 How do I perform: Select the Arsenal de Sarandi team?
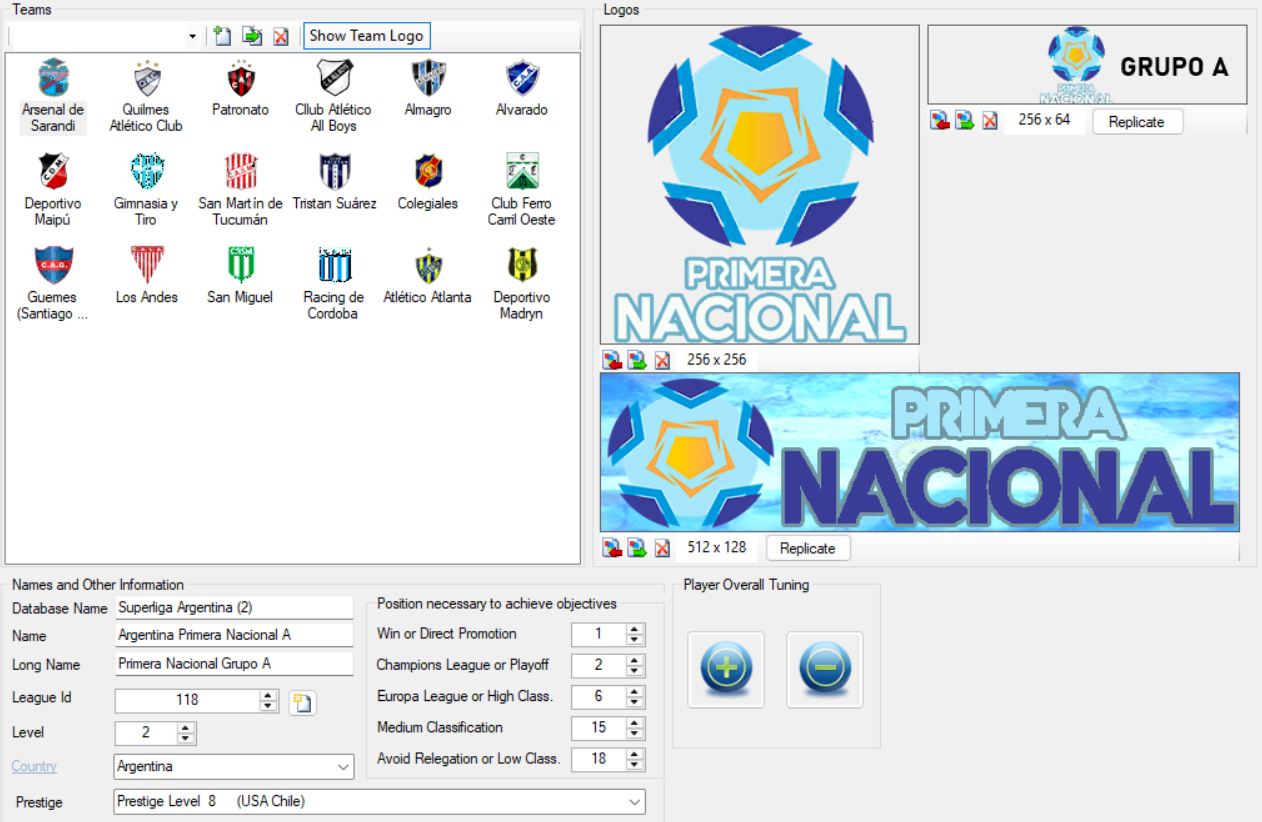point(53,96)
